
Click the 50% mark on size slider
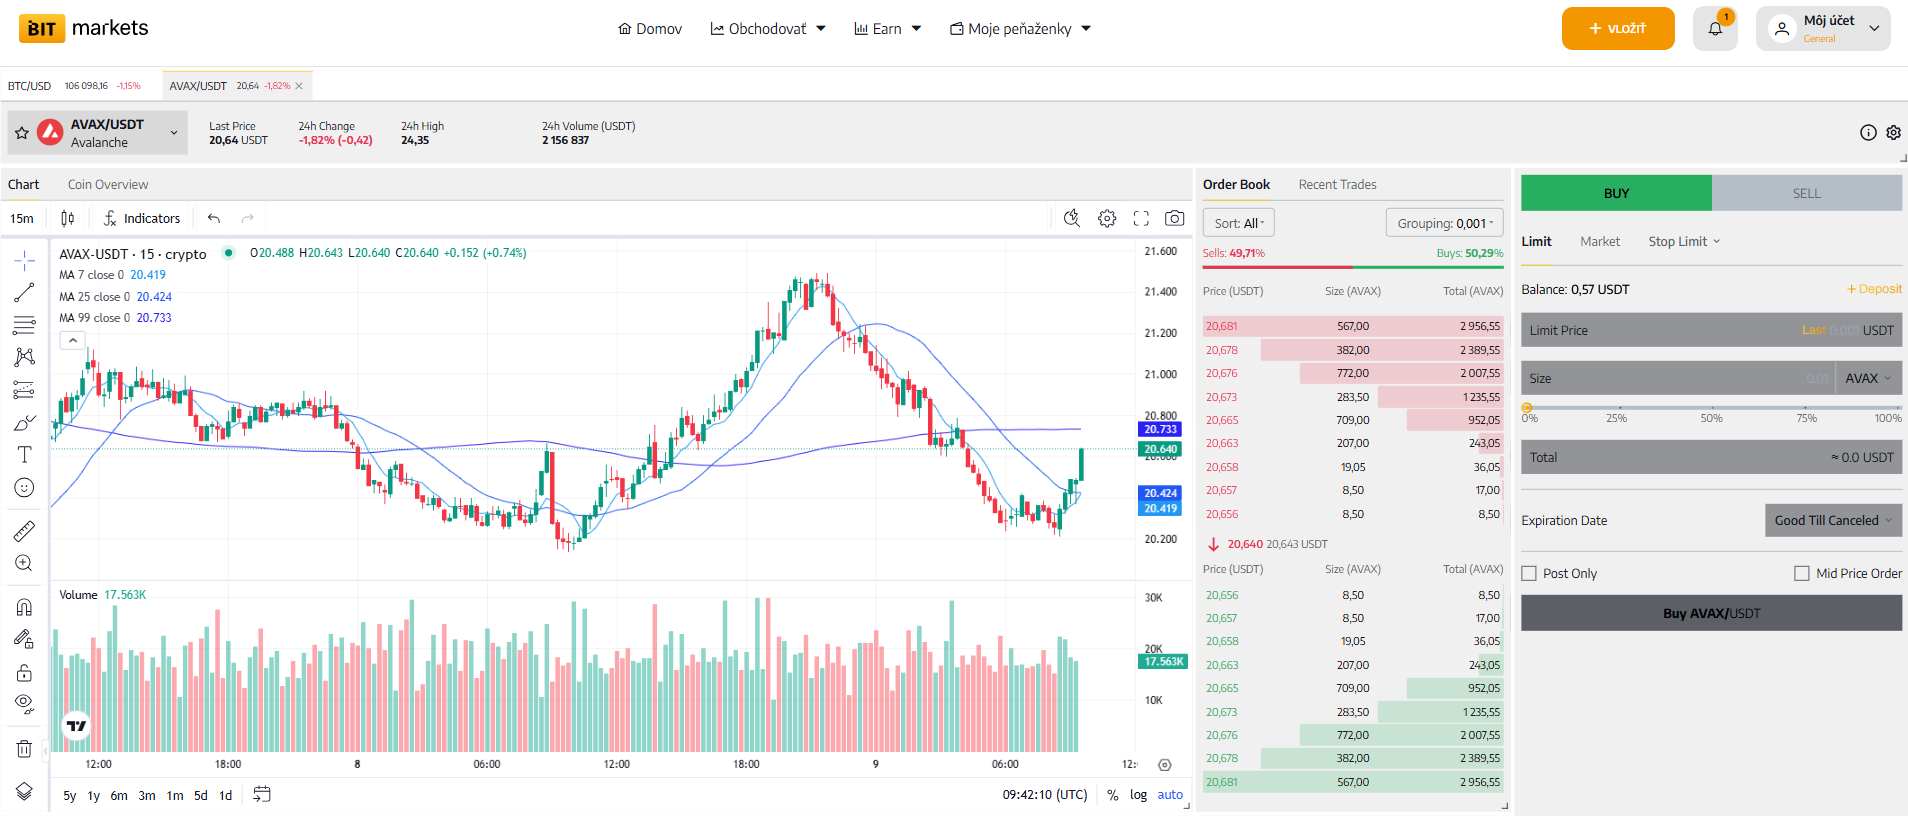tap(1712, 408)
